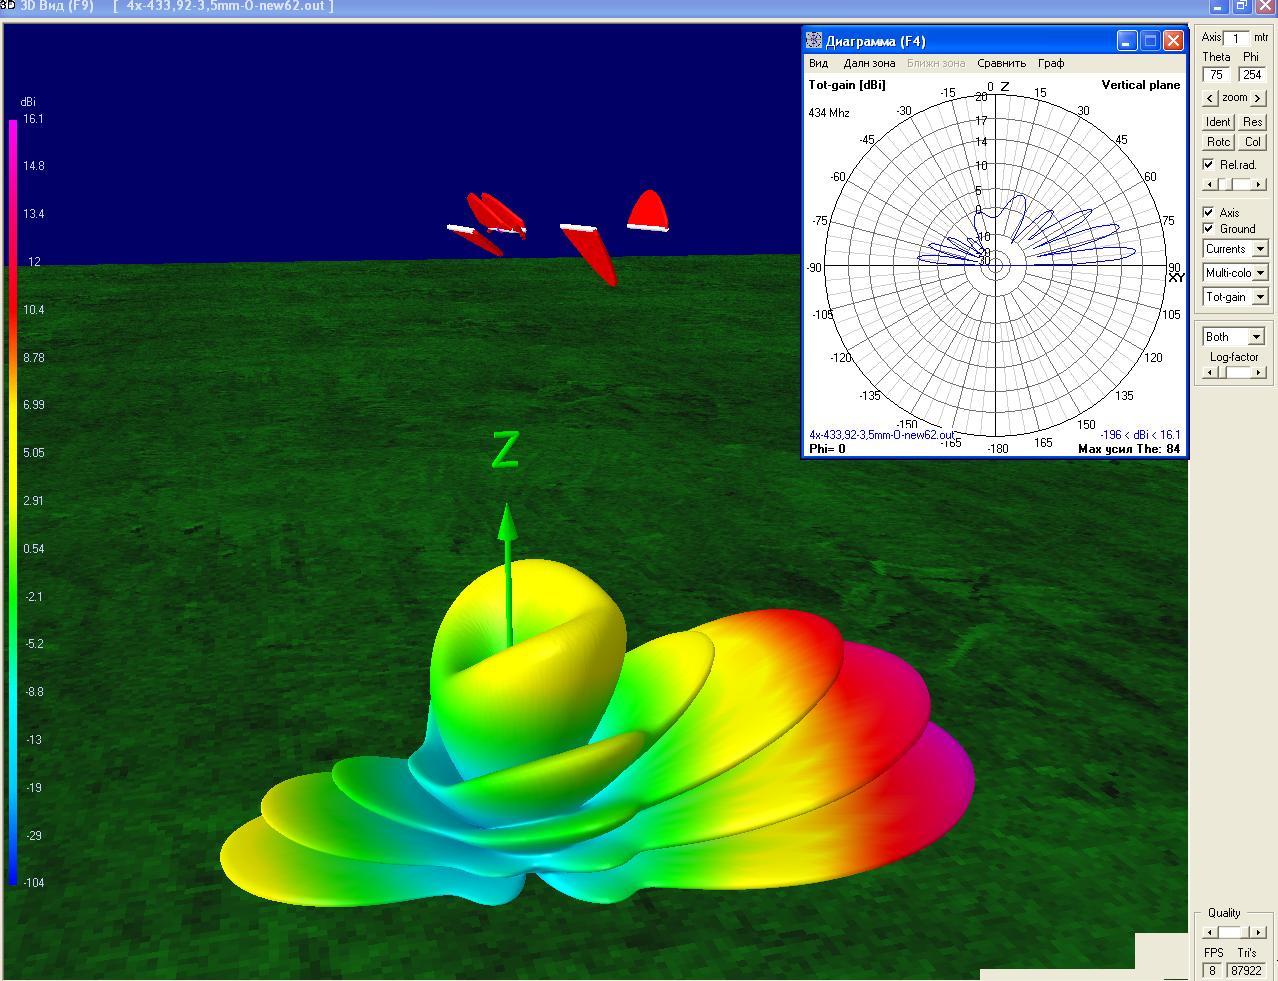This screenshot has width=1278, height=981.
Task: Open the Вид menu
Action: pos(818,63)
